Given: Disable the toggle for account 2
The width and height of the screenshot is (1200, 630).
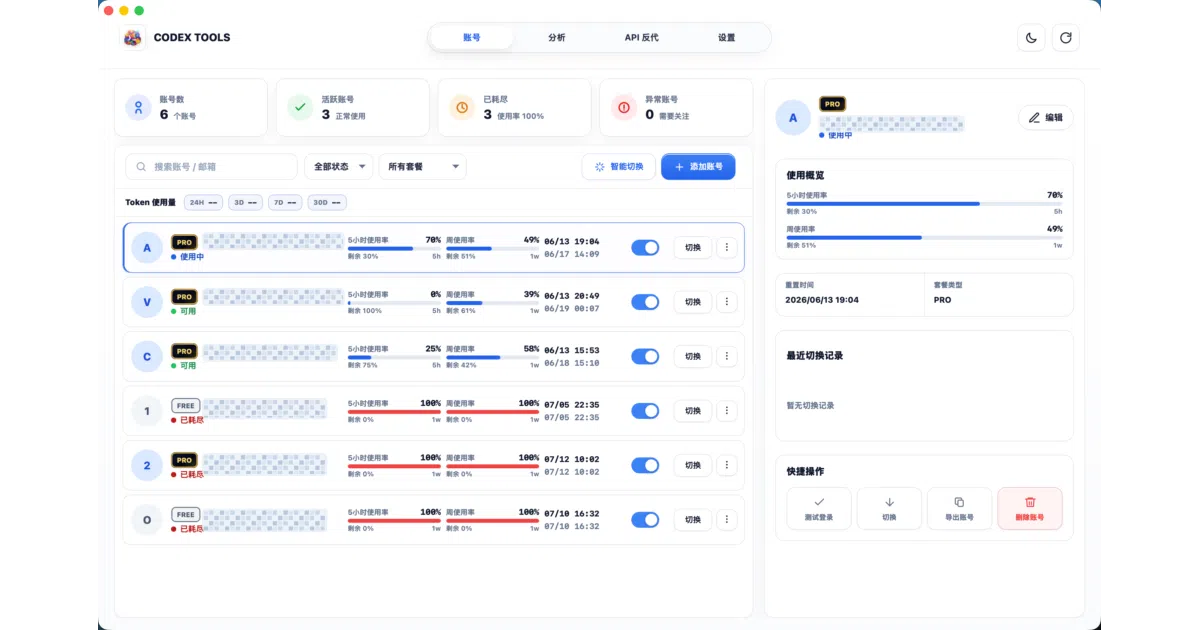Looking at the screenshot, I should [x=645, y=465].
